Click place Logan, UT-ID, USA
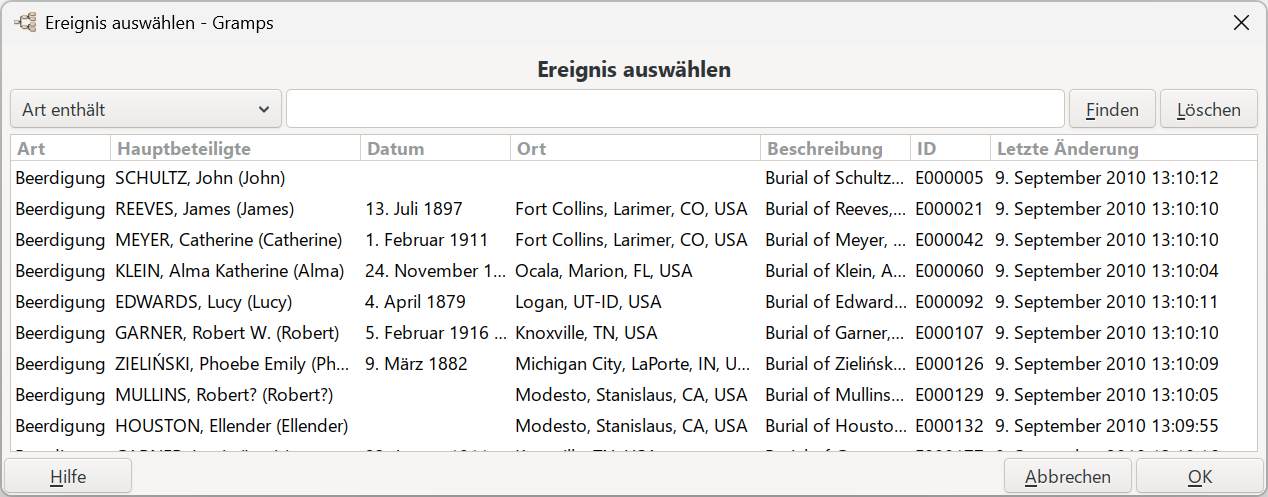This screenshot has height=497, width=1268. [x=588, y=302]
